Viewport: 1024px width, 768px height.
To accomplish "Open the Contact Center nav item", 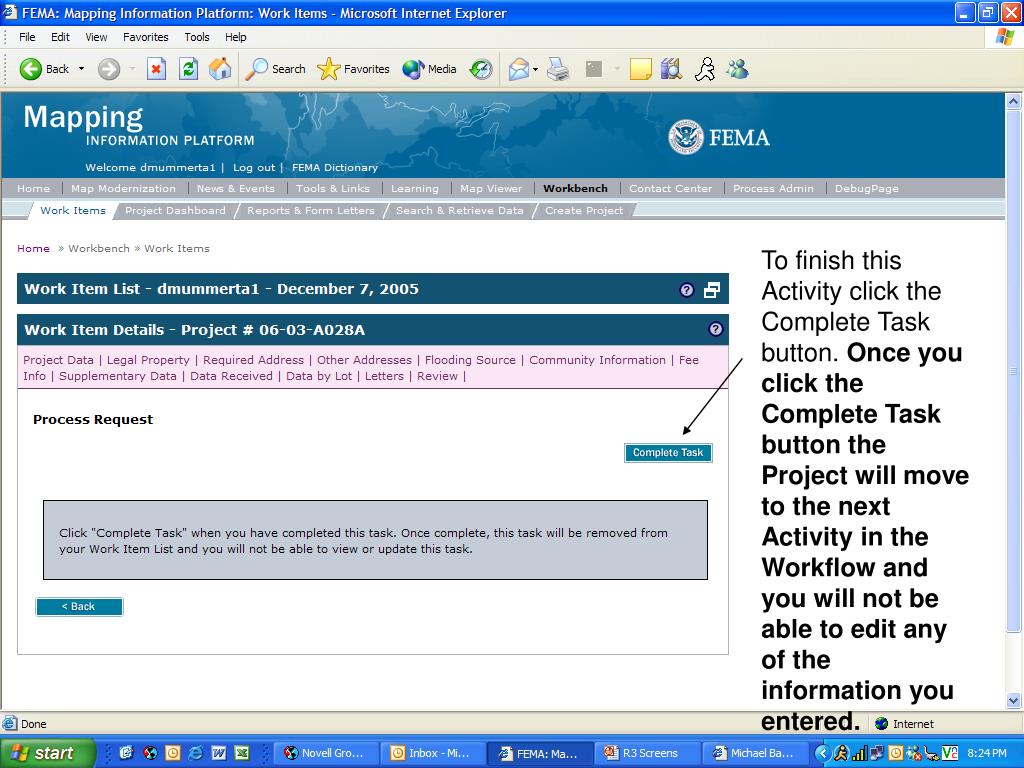I will [x=671, y=189].
